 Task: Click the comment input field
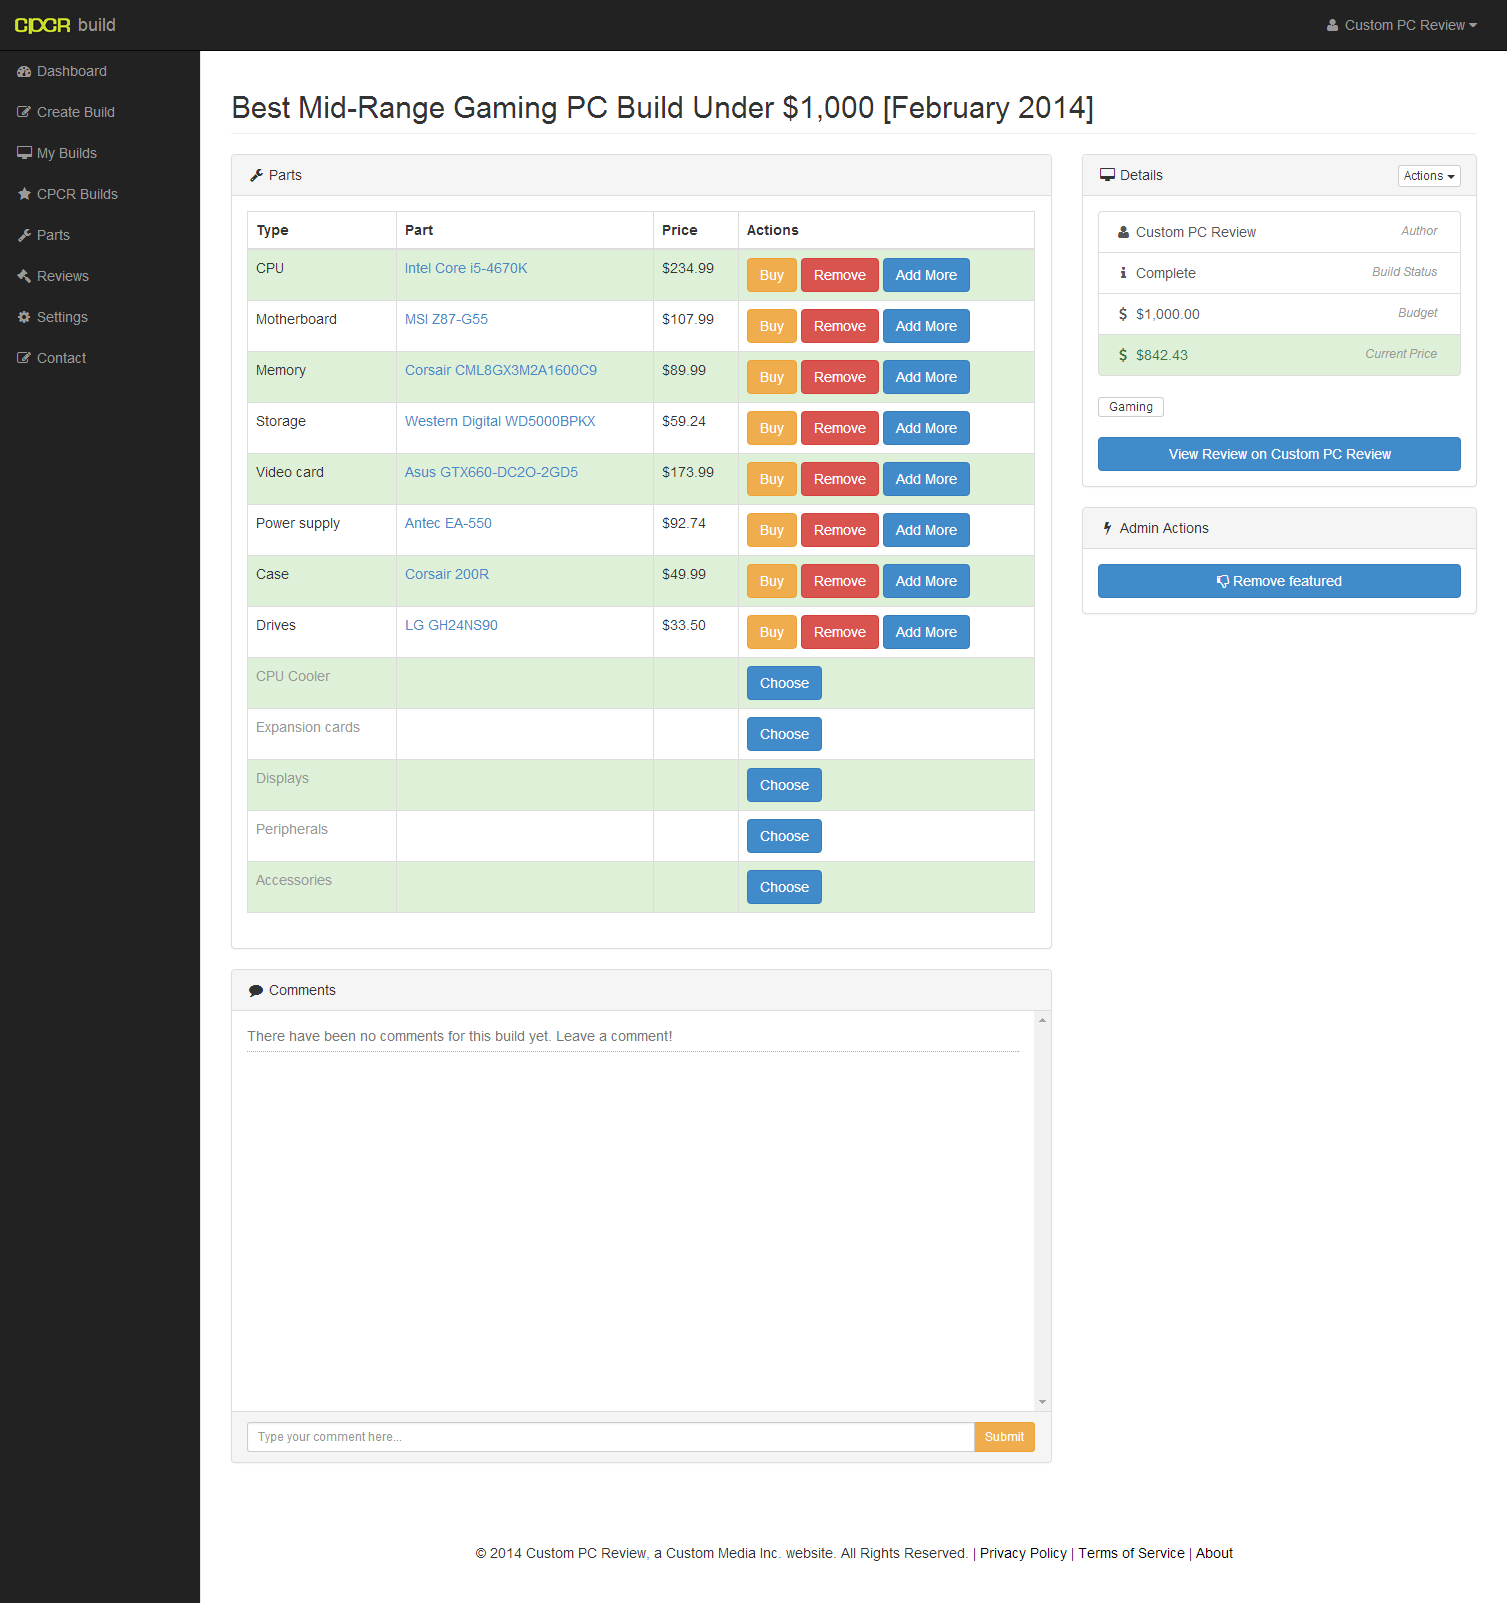(610, 1437)
